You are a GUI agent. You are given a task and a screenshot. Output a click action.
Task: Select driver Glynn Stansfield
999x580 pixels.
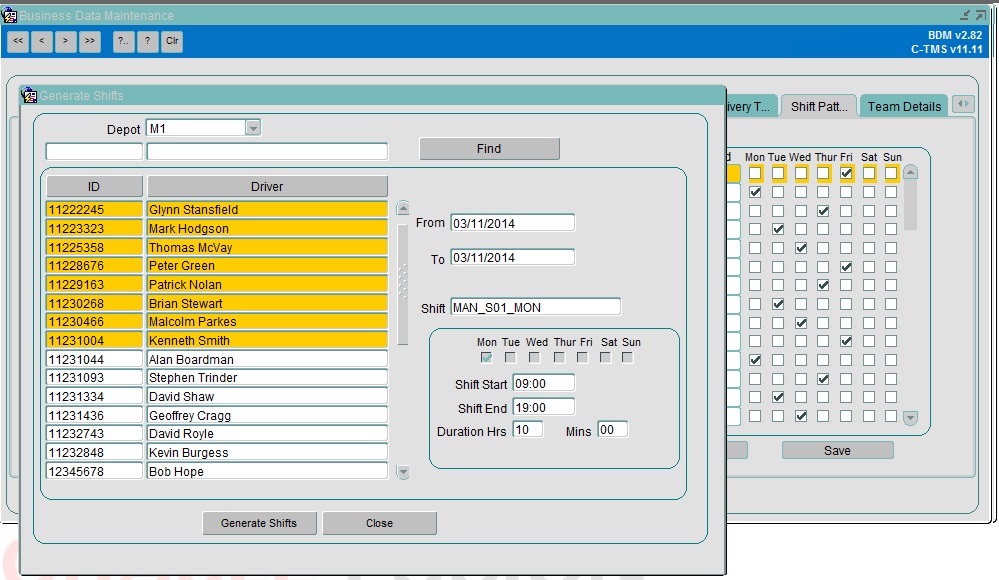click(267, 210)
